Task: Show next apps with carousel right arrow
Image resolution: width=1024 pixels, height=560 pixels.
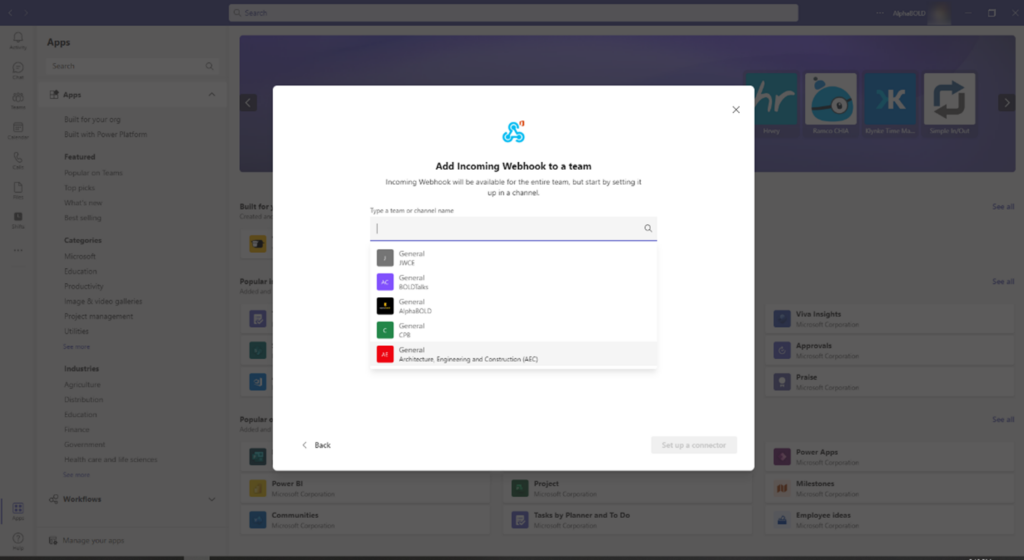Action: click(x=1006, y=102)
